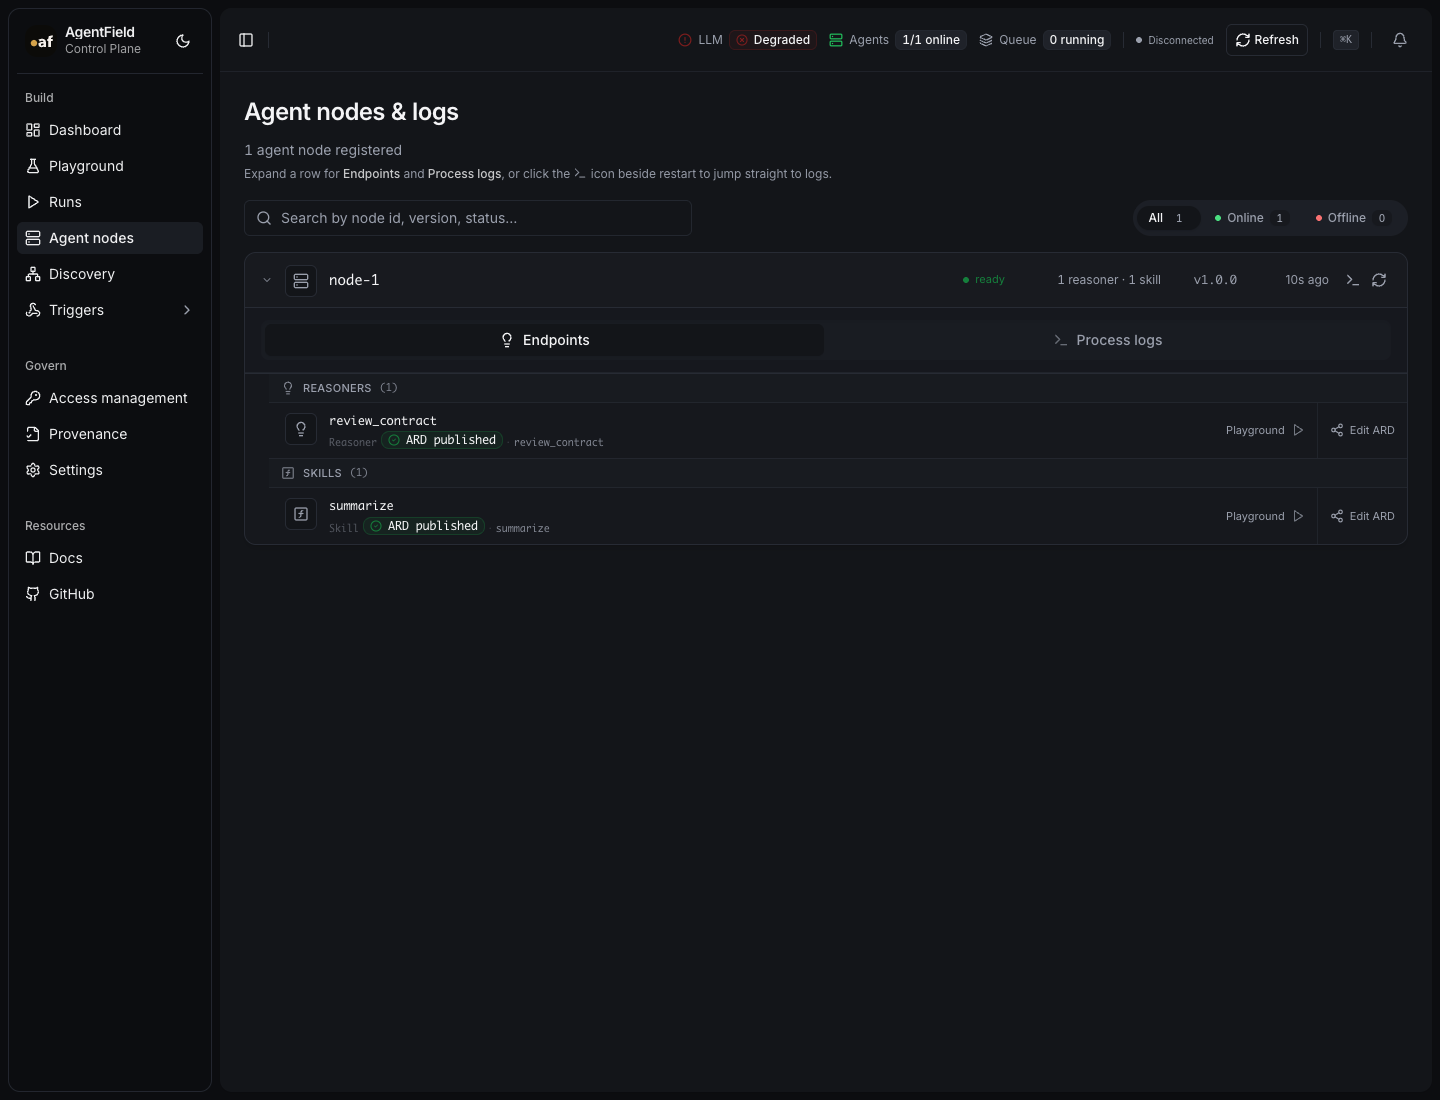This screenshot has height=1100, width=1440.
Task: Open Triggers in sidebar
Action: [110, 310]
